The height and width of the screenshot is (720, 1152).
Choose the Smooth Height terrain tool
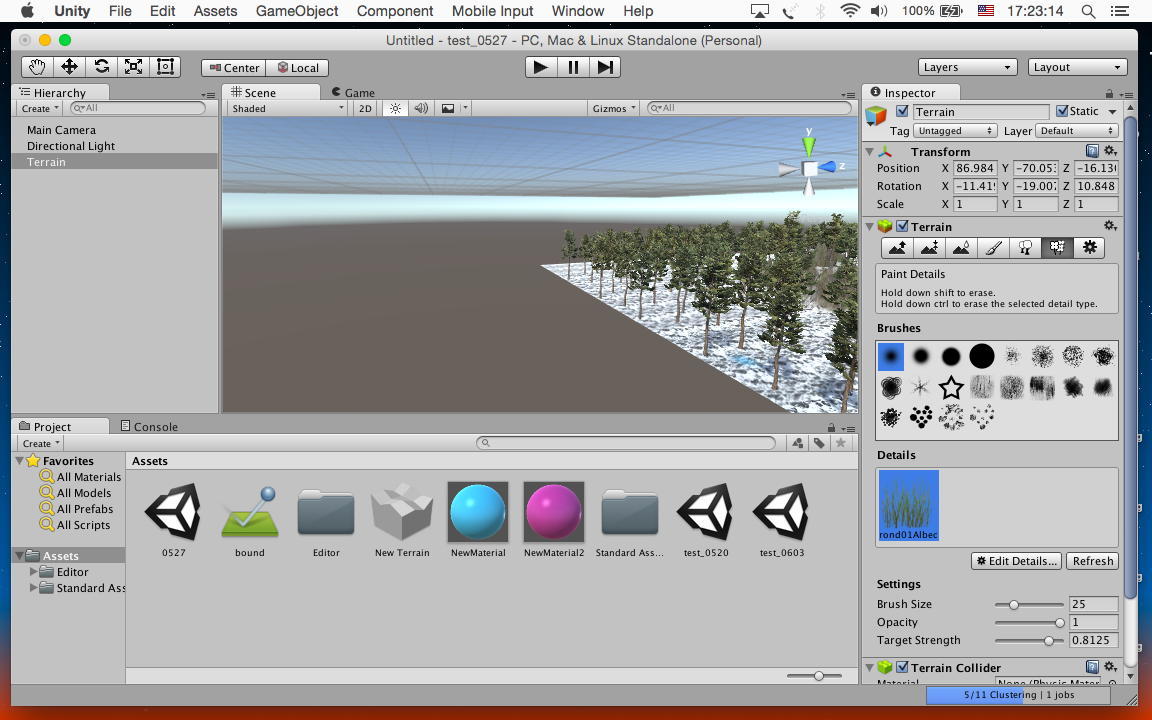click(961, 248)
